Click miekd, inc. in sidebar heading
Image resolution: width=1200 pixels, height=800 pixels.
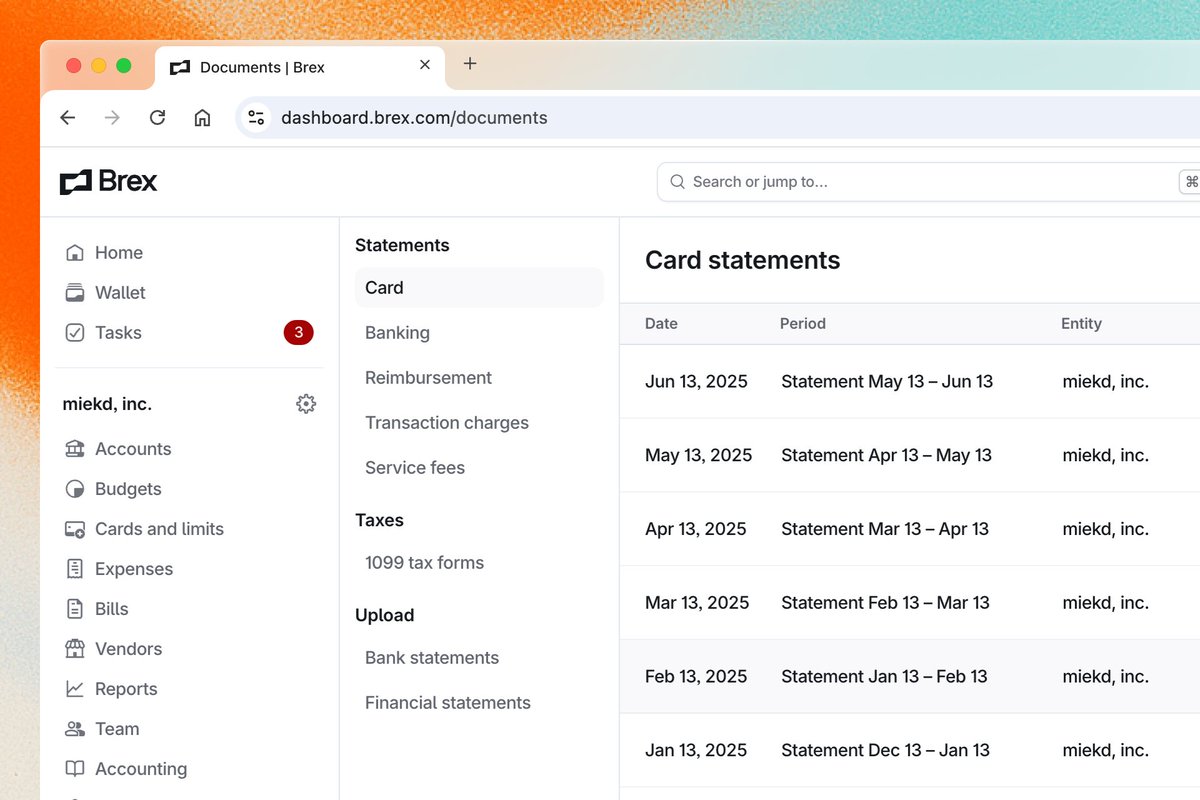pyautogui.click(x=107, y=404)
